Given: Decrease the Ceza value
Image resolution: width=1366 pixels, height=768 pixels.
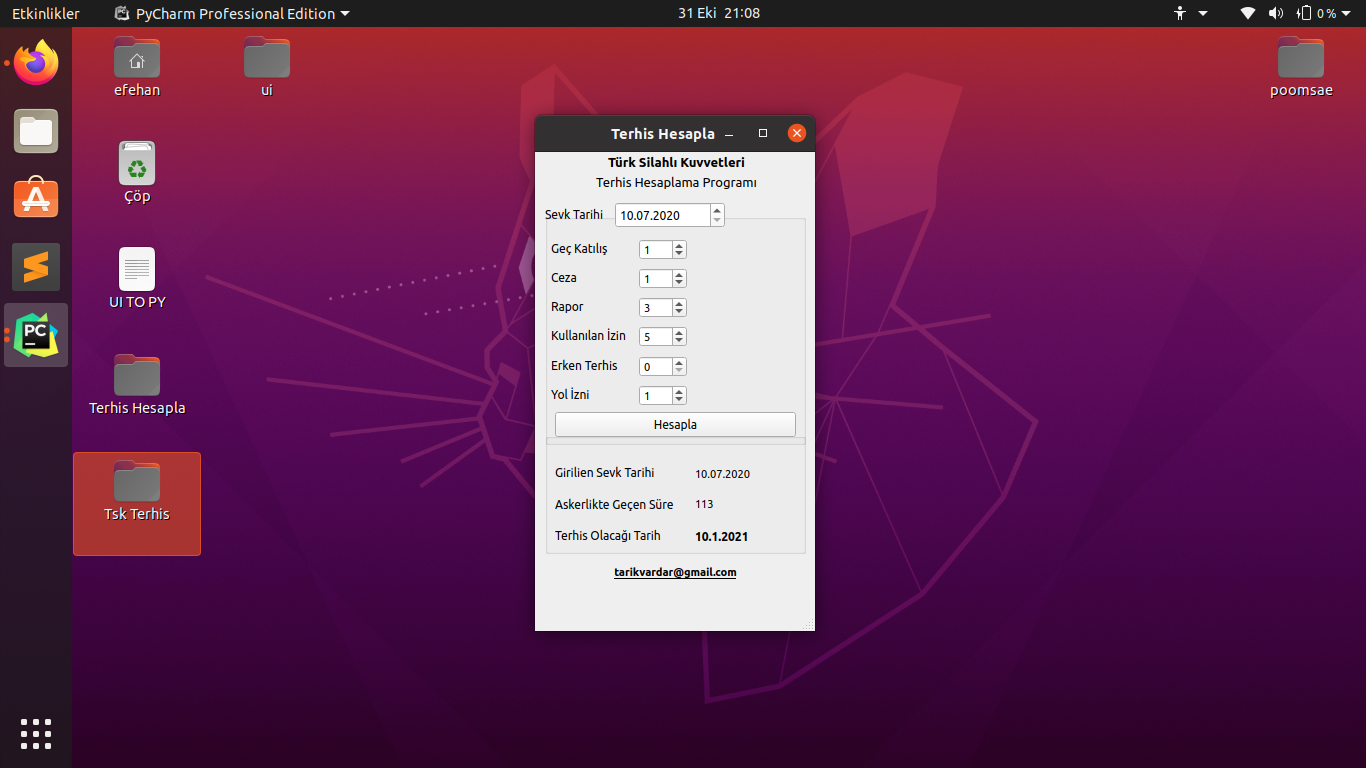Looking at the screenshot, I should click(679, 283).
